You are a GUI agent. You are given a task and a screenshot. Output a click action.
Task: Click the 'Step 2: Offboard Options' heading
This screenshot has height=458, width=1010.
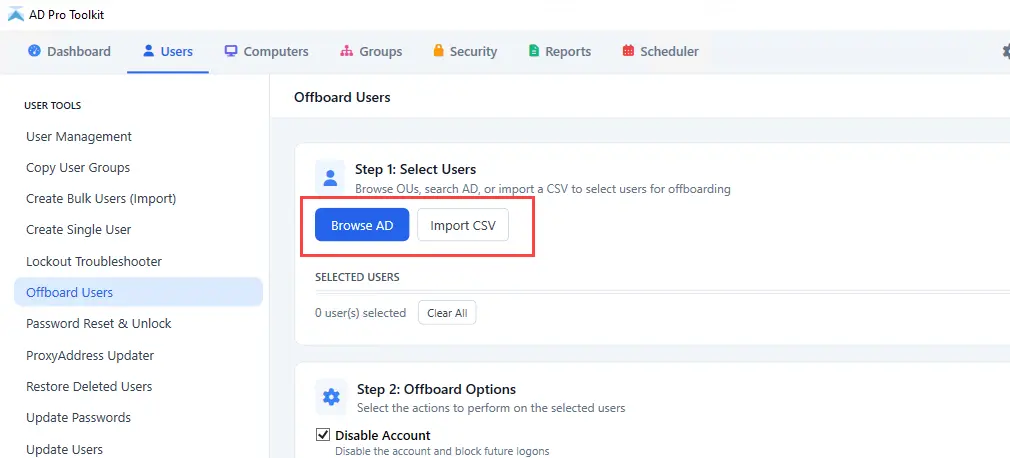(x=436, y=389)
